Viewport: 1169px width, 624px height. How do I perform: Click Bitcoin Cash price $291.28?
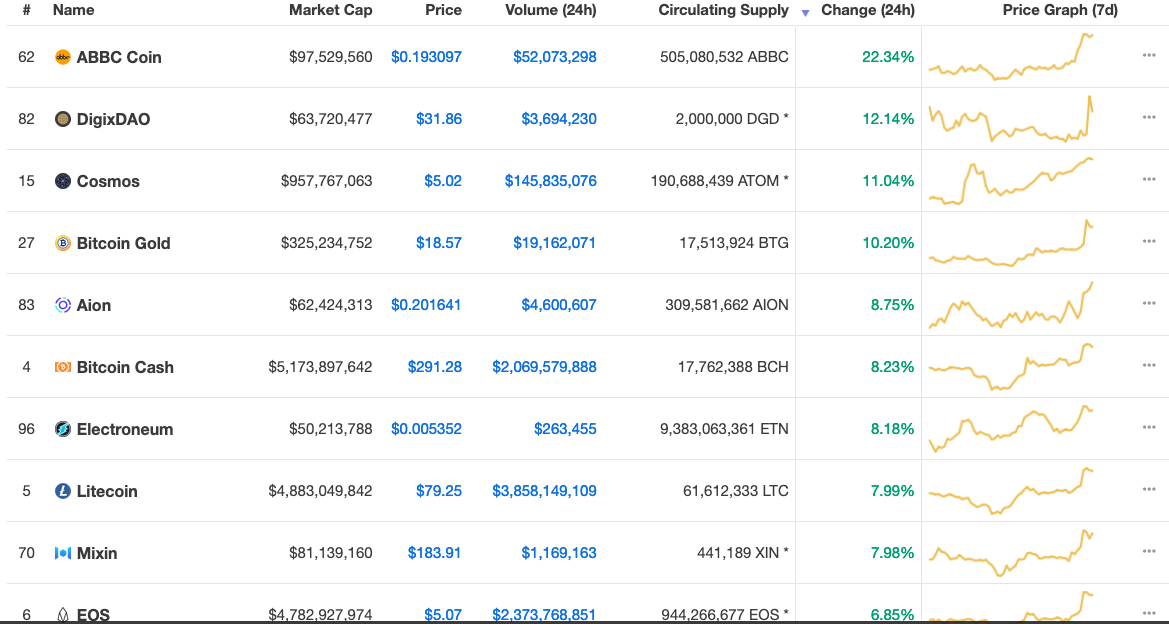pos(435,367)
